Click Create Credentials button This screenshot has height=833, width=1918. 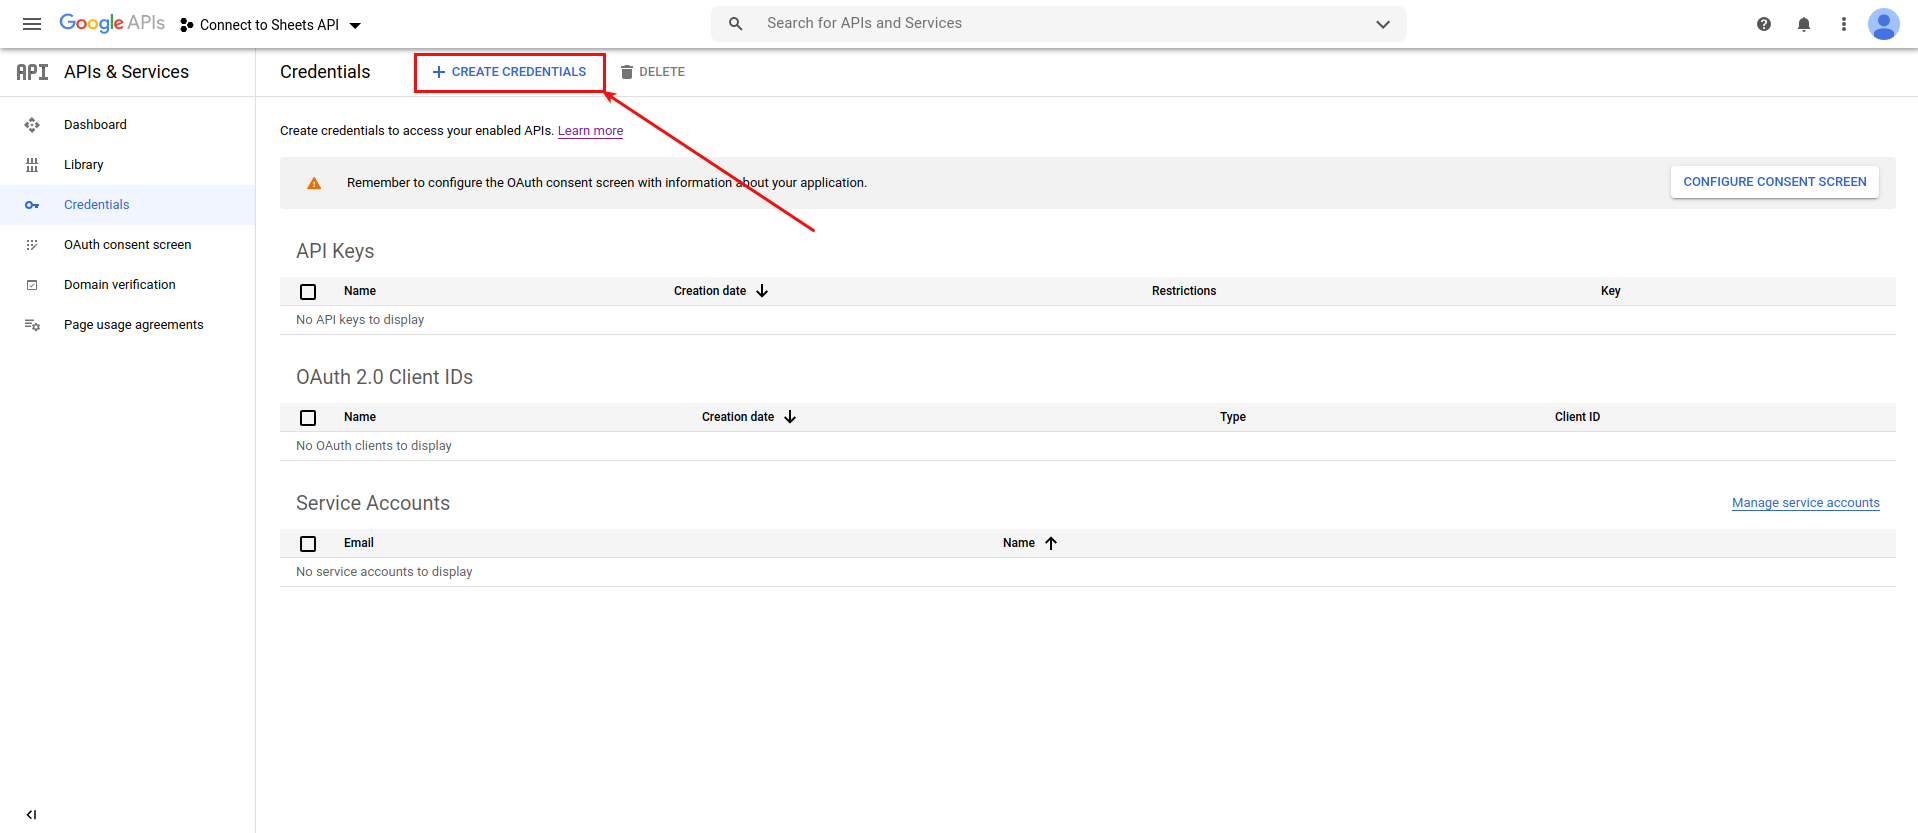click(x=509, y=72)
